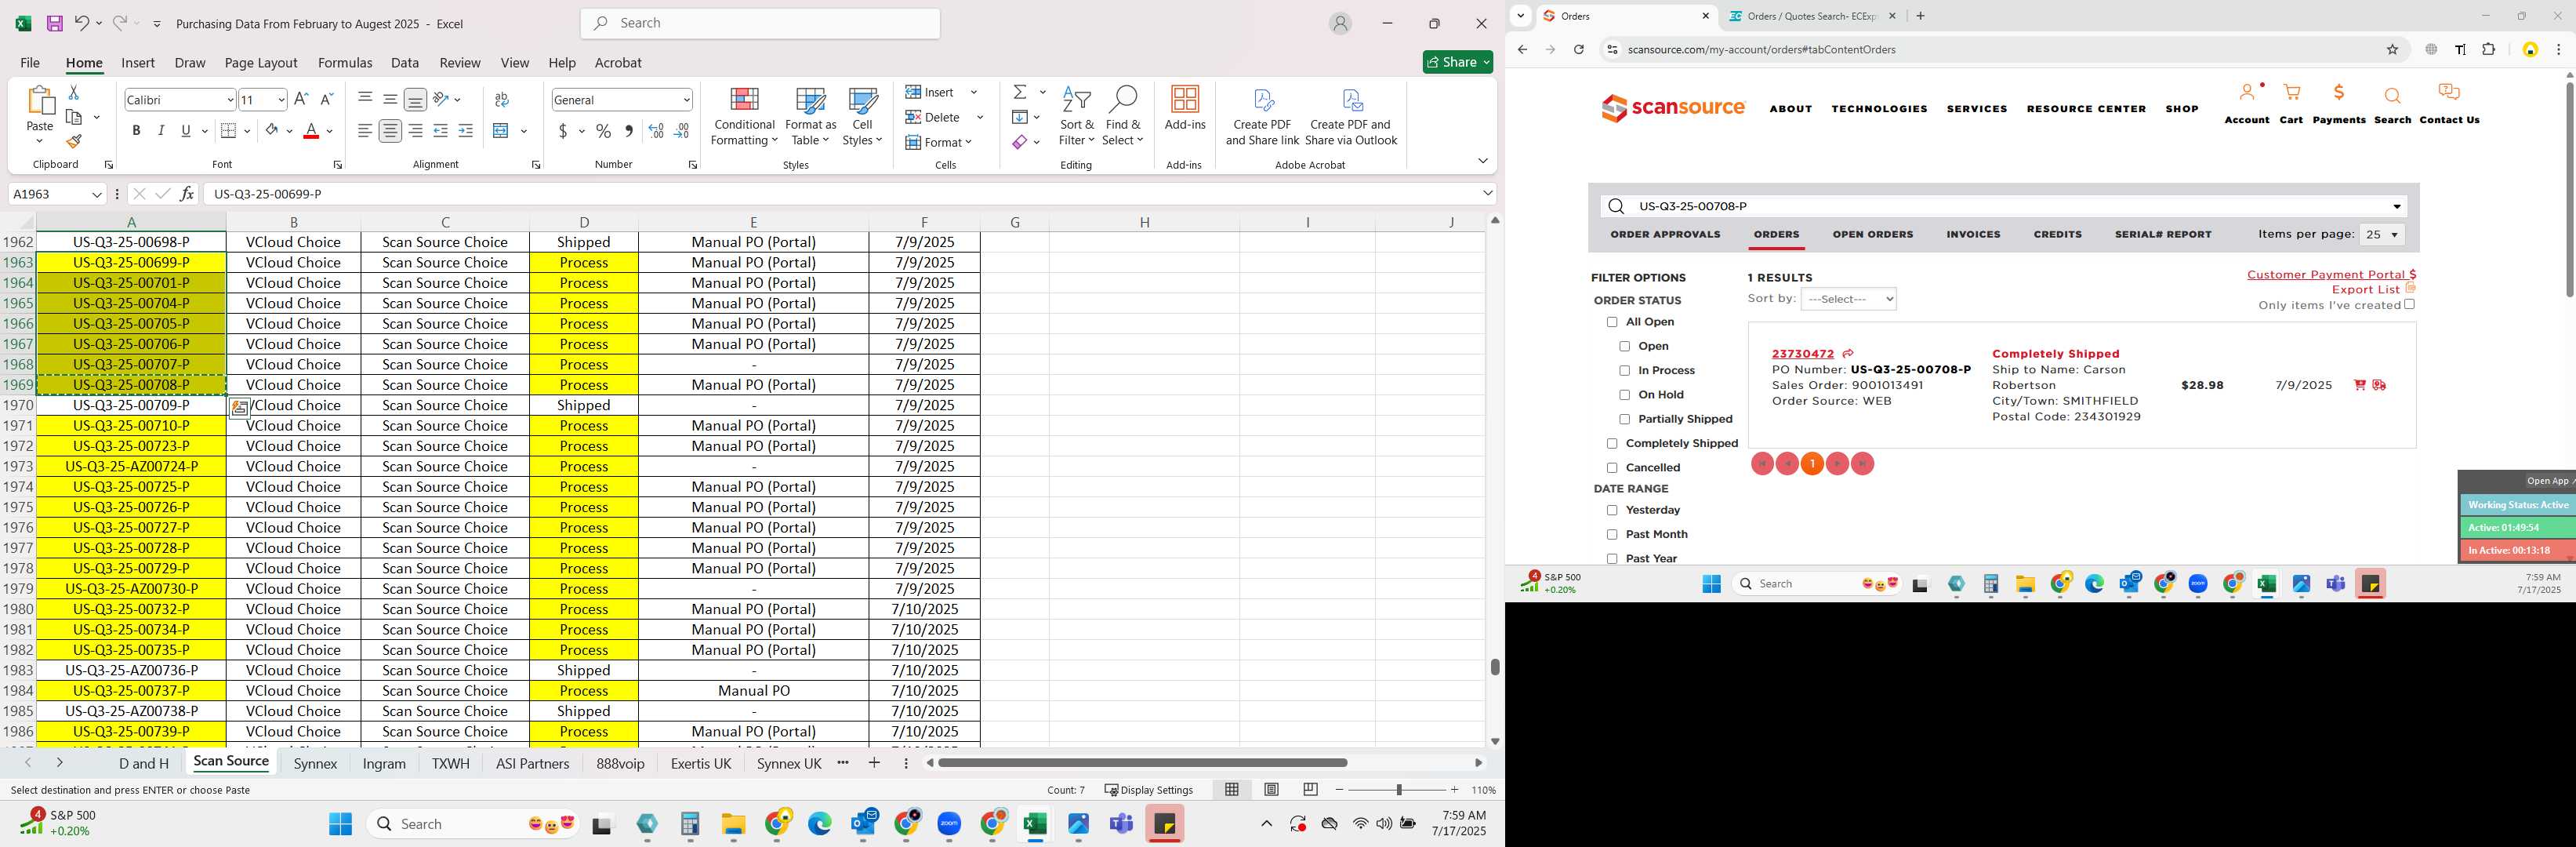Click the Insert Function fx icon
The width and height of the screenshot is (2576, 847).
click(186, 194)
